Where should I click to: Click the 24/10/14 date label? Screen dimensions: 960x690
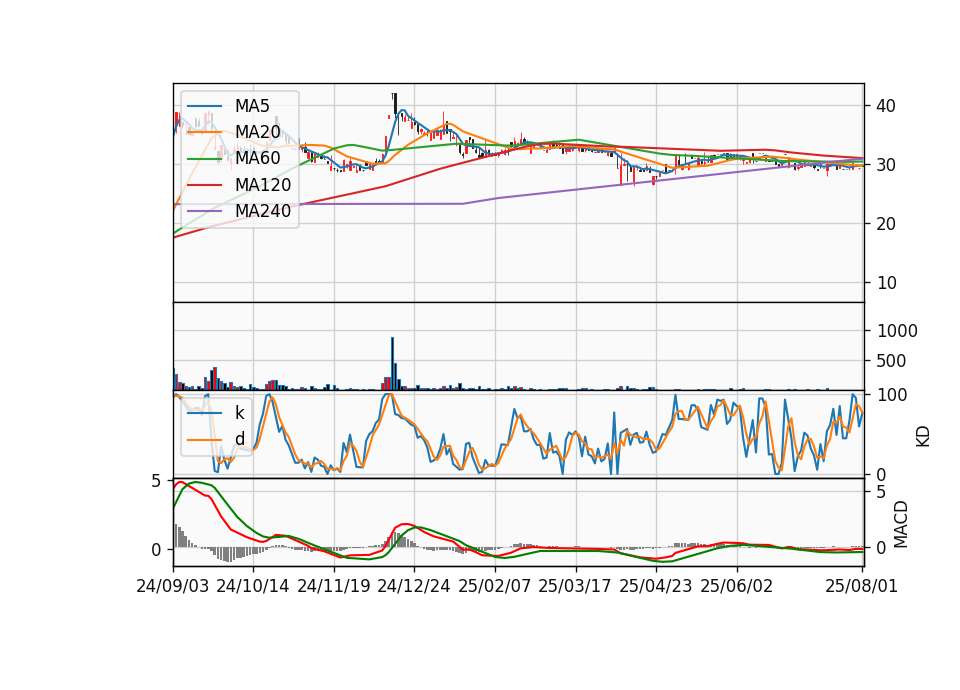click(253, 586)
